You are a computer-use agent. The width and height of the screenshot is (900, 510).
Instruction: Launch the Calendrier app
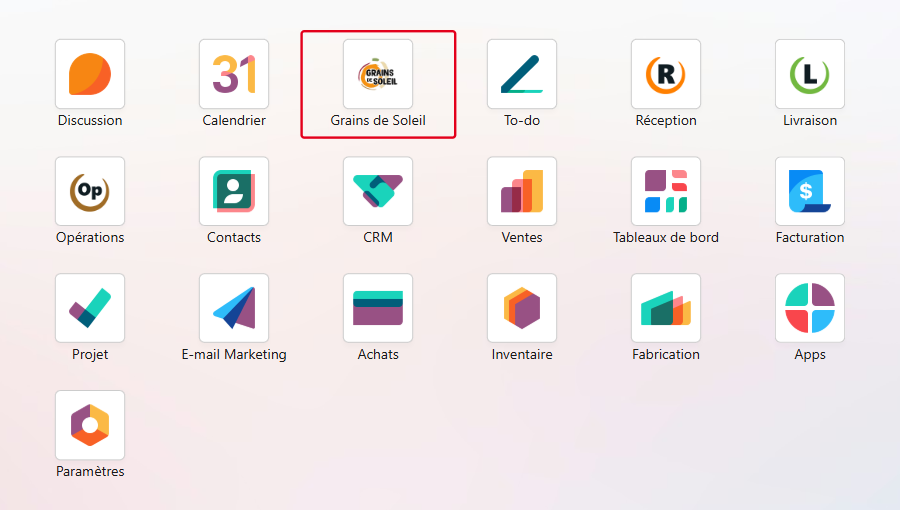click(x=234, y=74)
